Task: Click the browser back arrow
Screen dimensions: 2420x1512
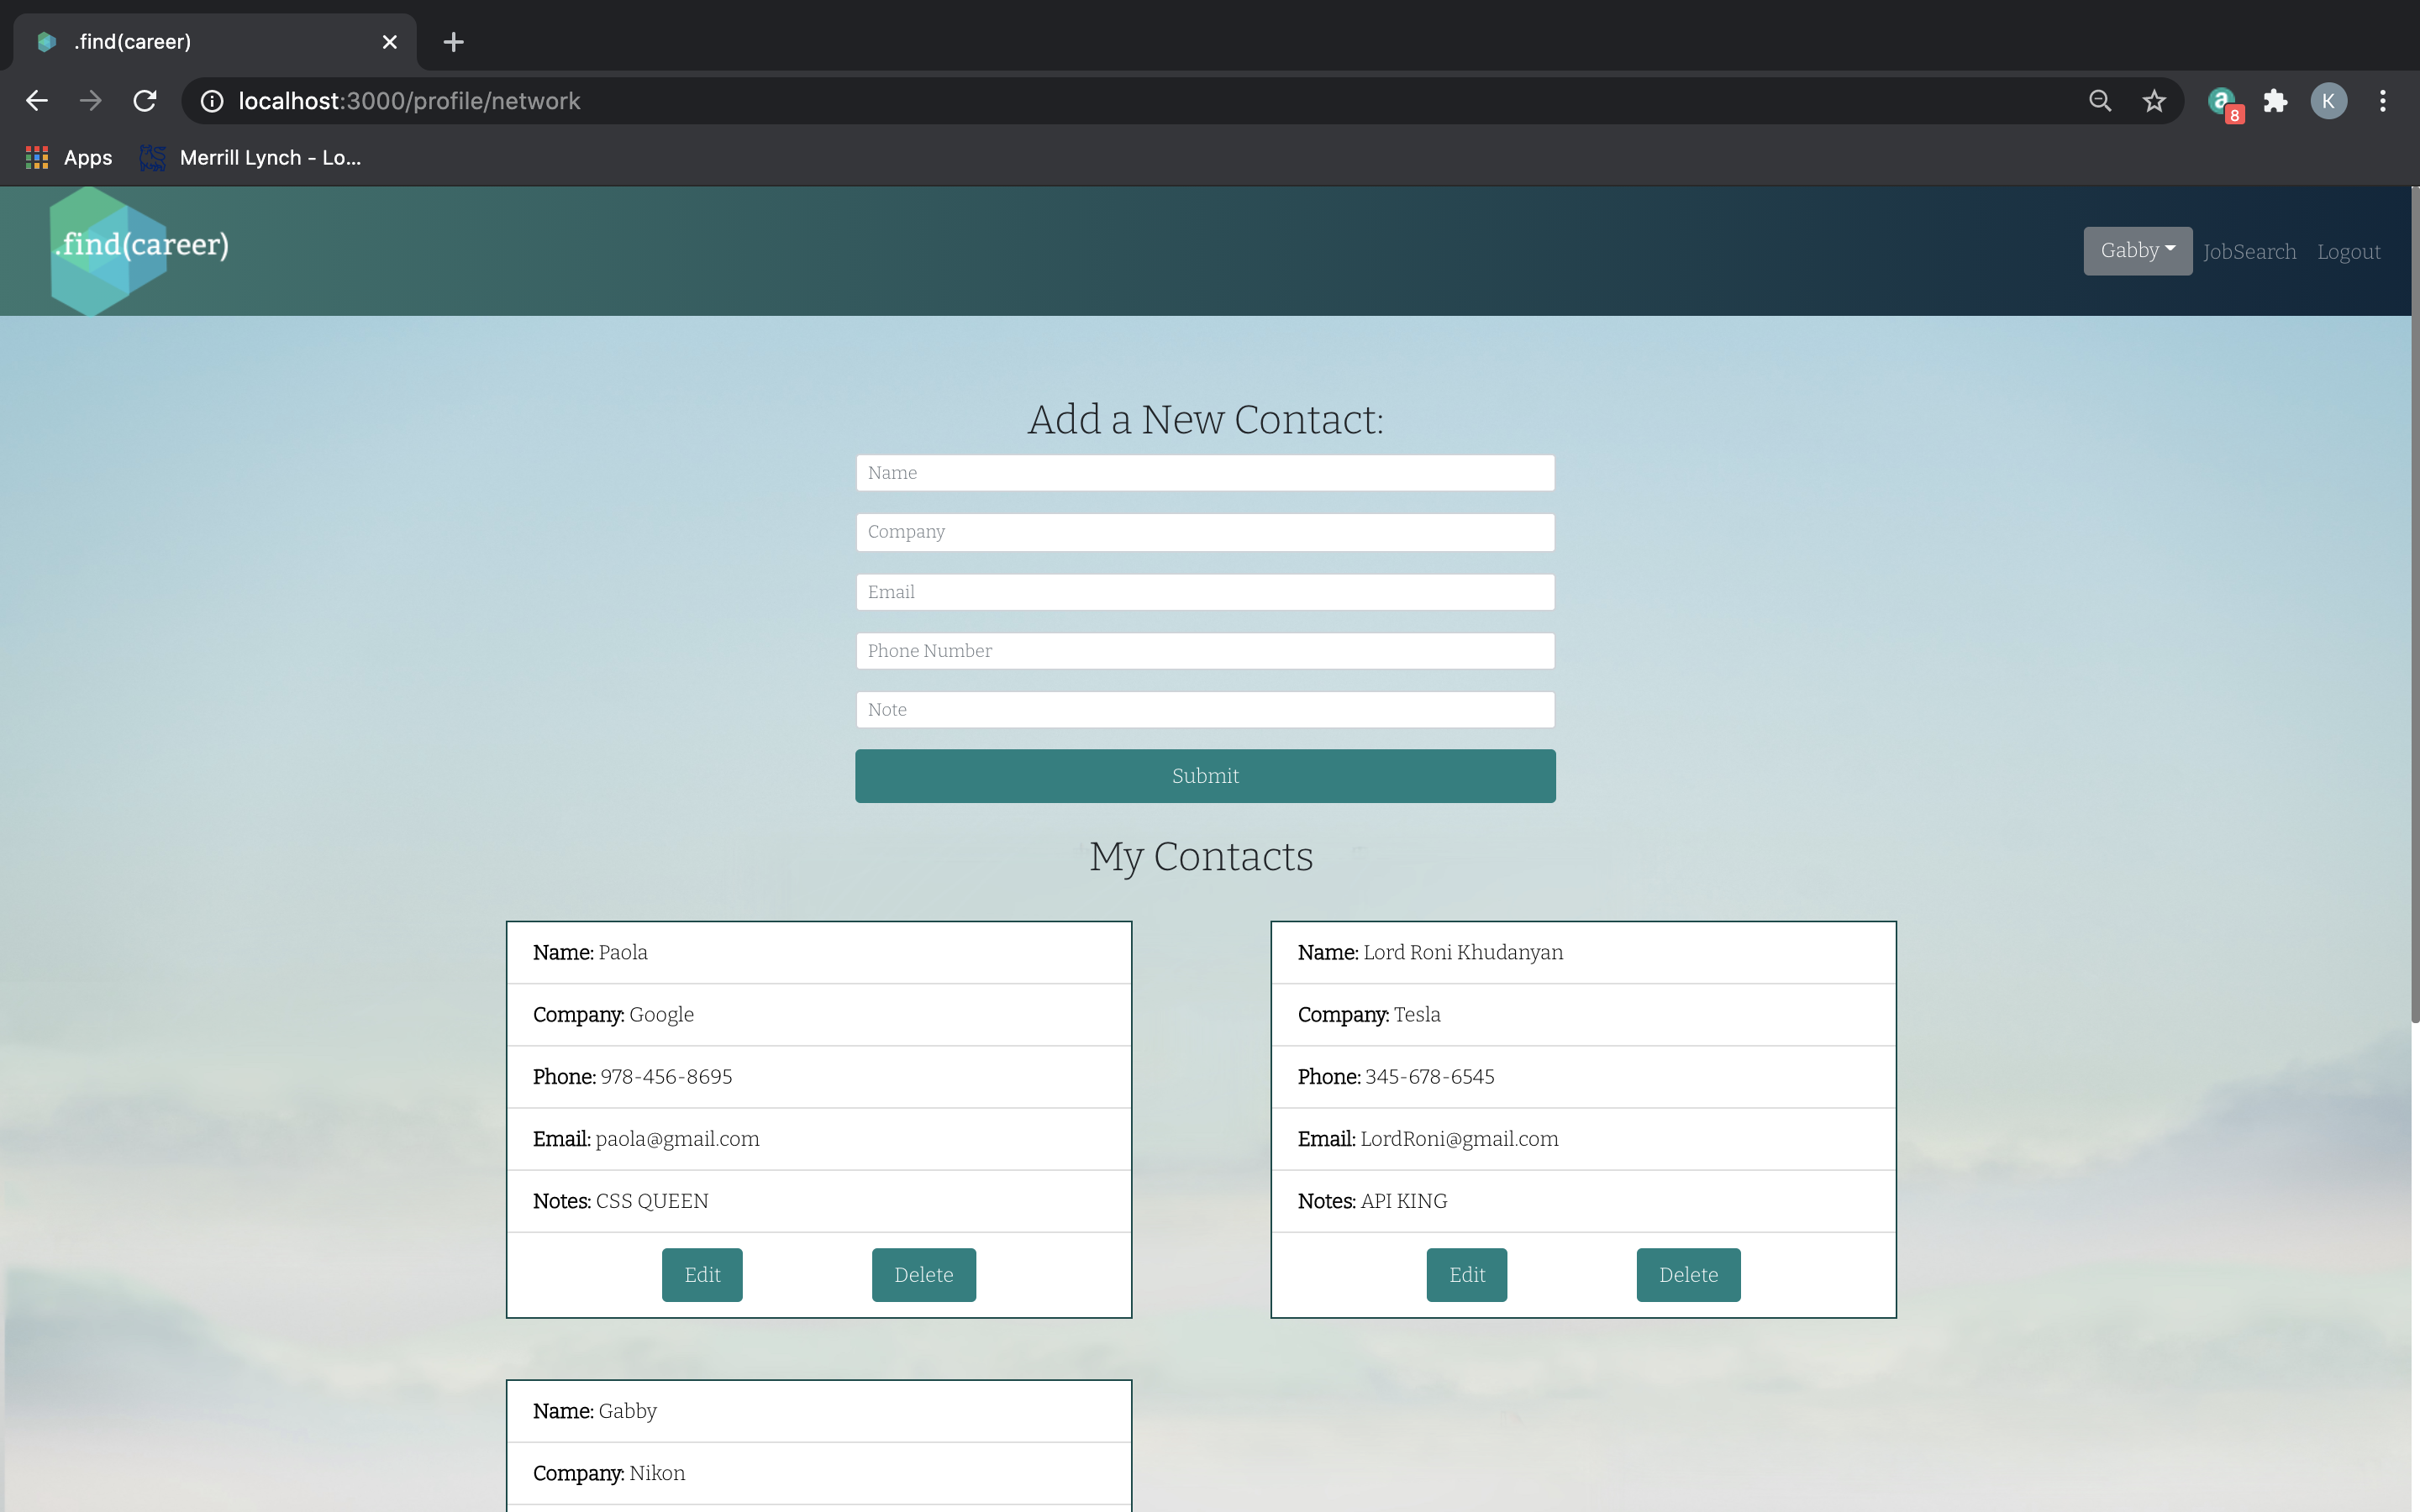Action: (x=37, y=101)
